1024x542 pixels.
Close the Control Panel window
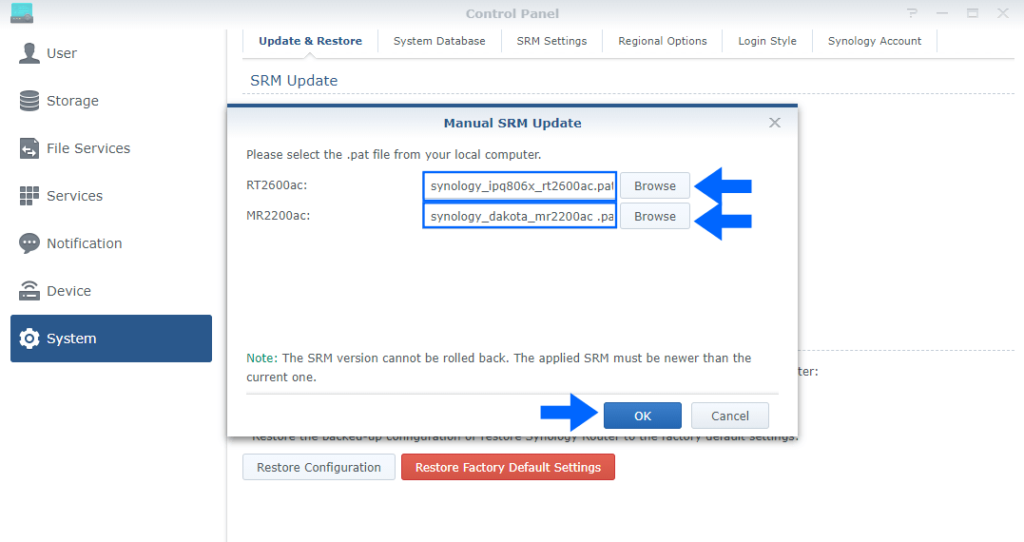click(x=1002, y=13)
